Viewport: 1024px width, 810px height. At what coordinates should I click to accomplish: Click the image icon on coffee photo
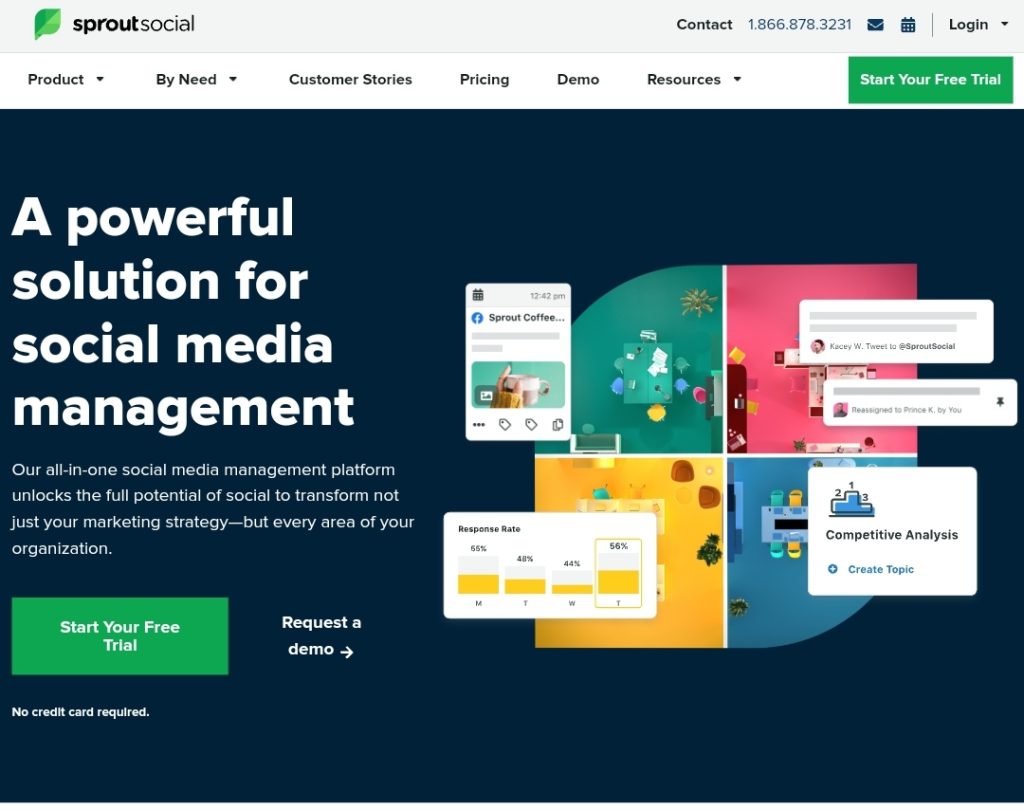487,395
